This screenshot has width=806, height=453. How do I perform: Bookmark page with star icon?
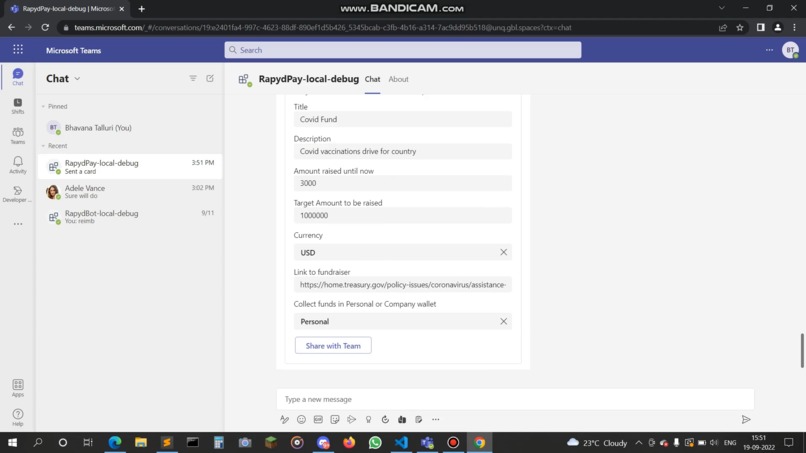tap(740, 27)
